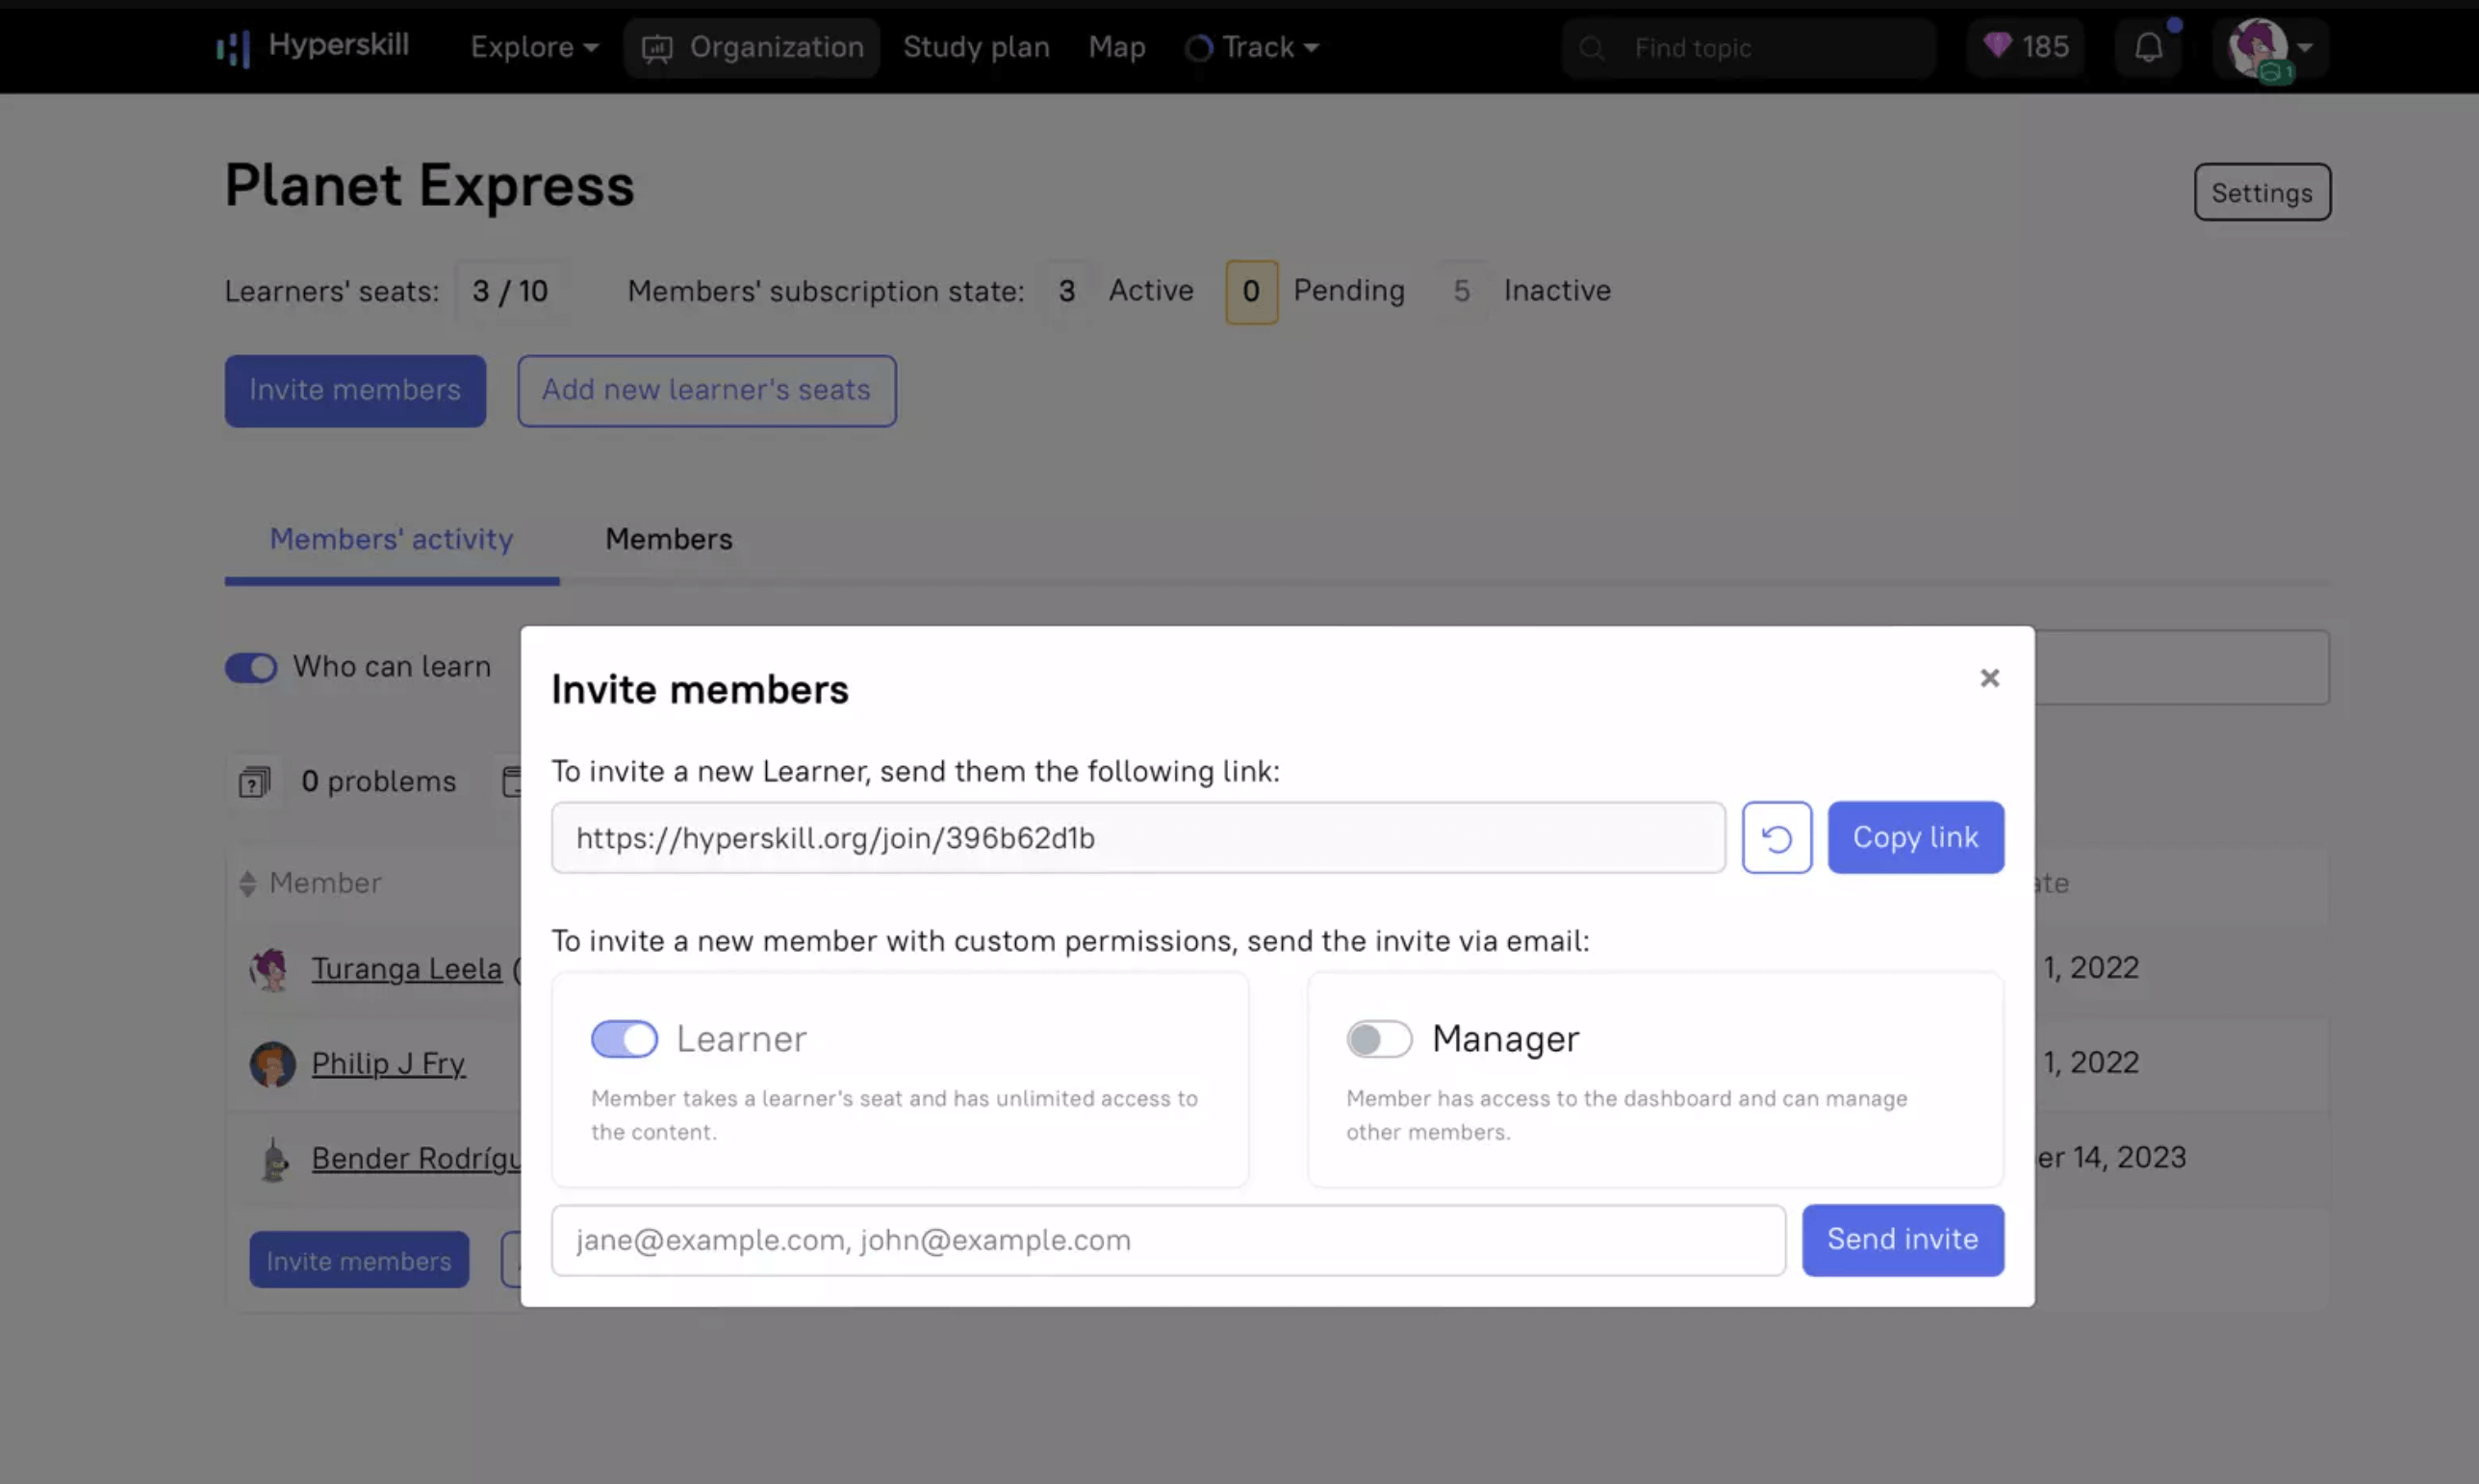This screenshot has width=2479, height=1484.
Task: Click the Find topic search field
Action: 1748,48
